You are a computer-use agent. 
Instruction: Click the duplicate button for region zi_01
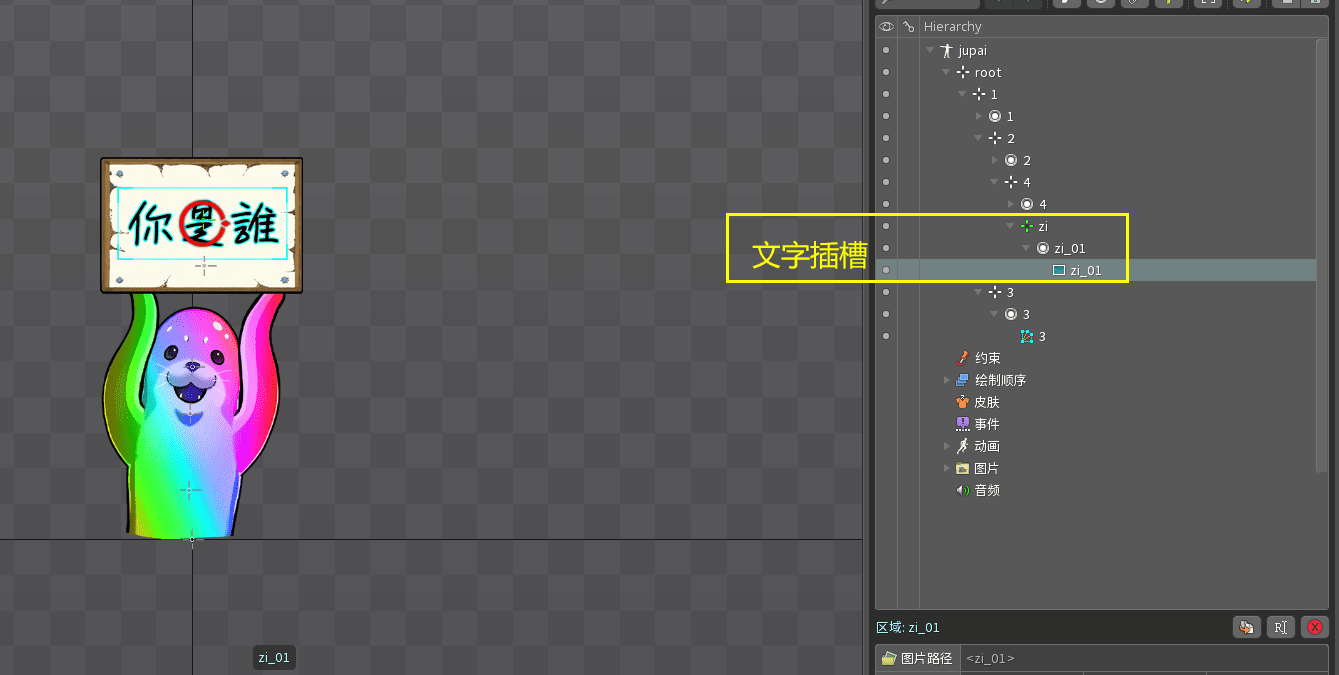coord(1245,627)
